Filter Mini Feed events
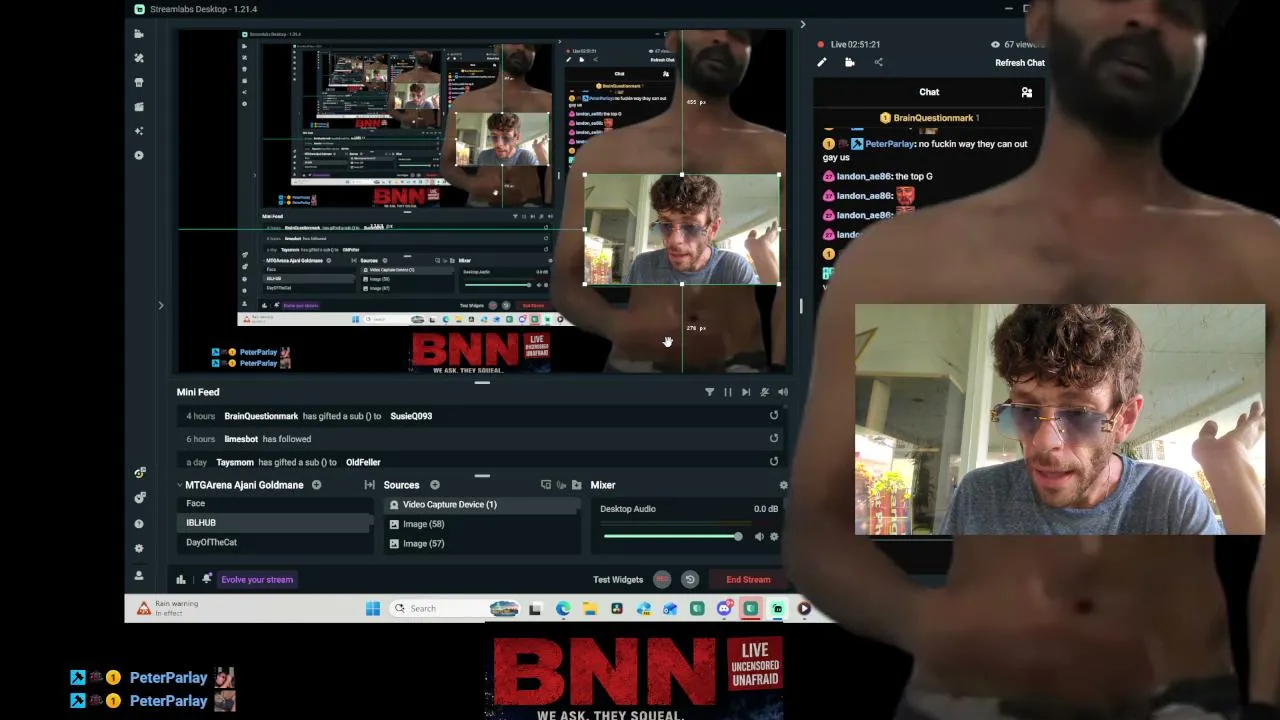The image size is (1280, 720). pyautogui.click(x=710, y=392)
